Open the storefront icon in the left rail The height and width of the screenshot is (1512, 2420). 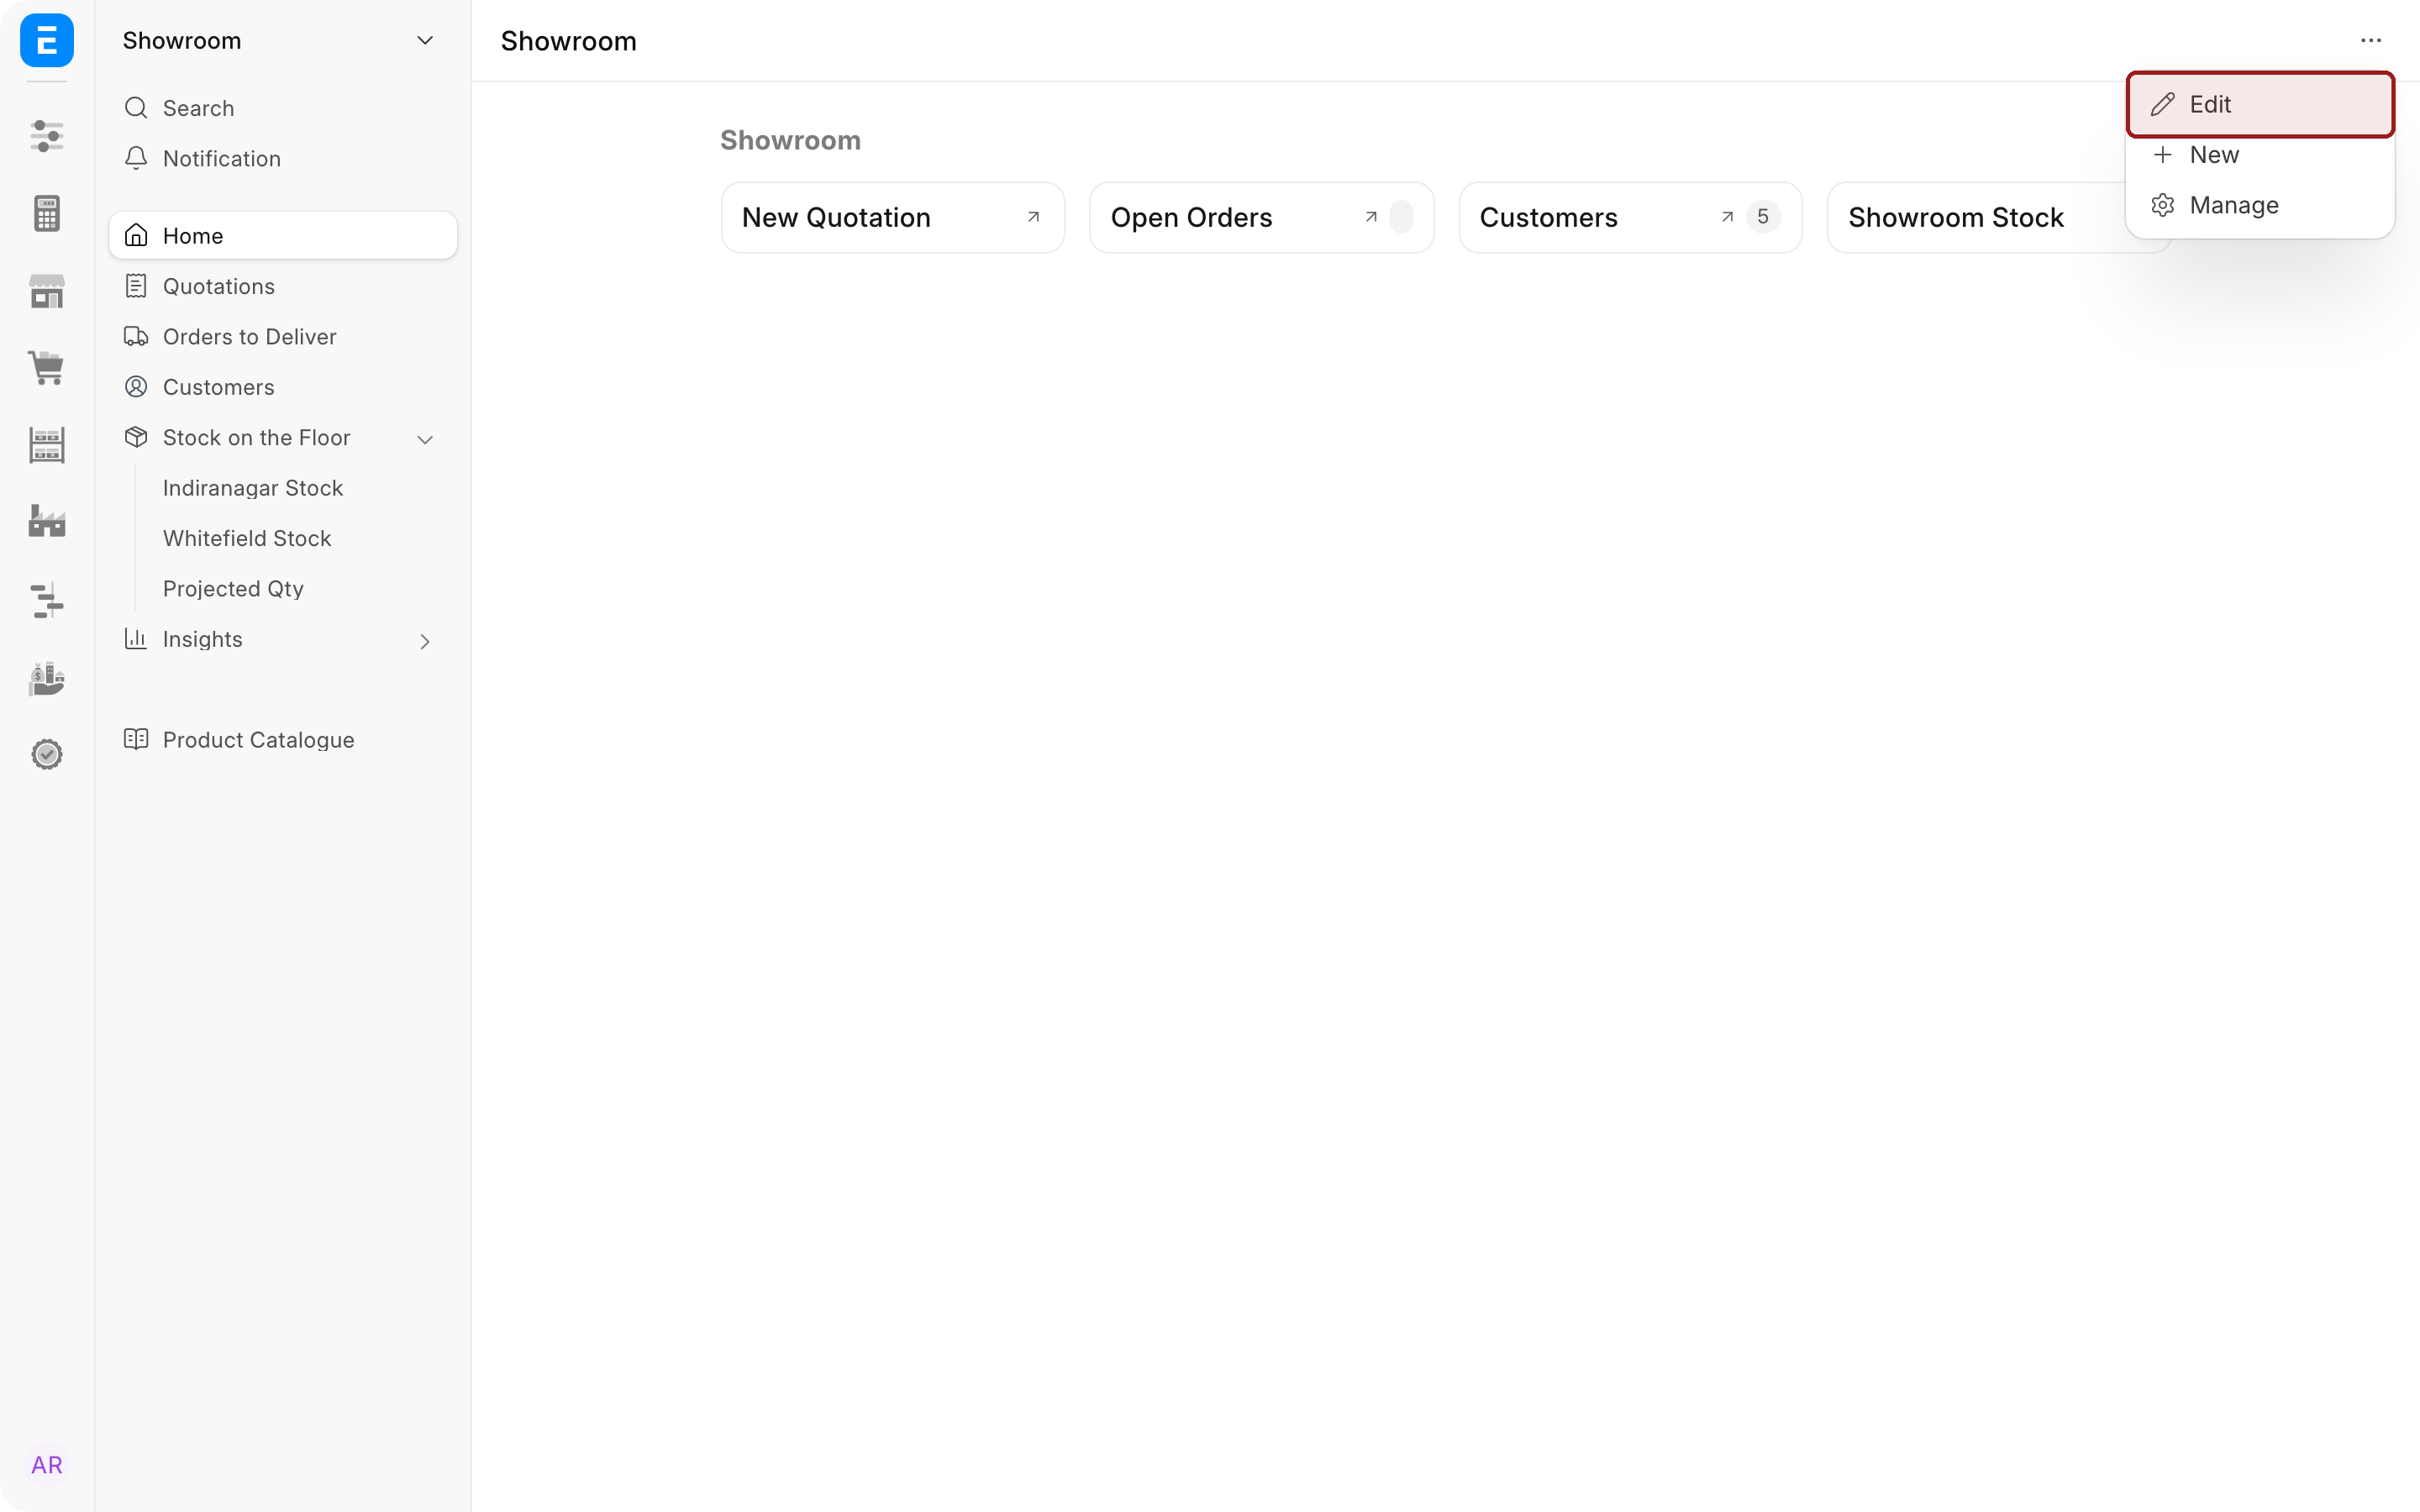(47, 291)
